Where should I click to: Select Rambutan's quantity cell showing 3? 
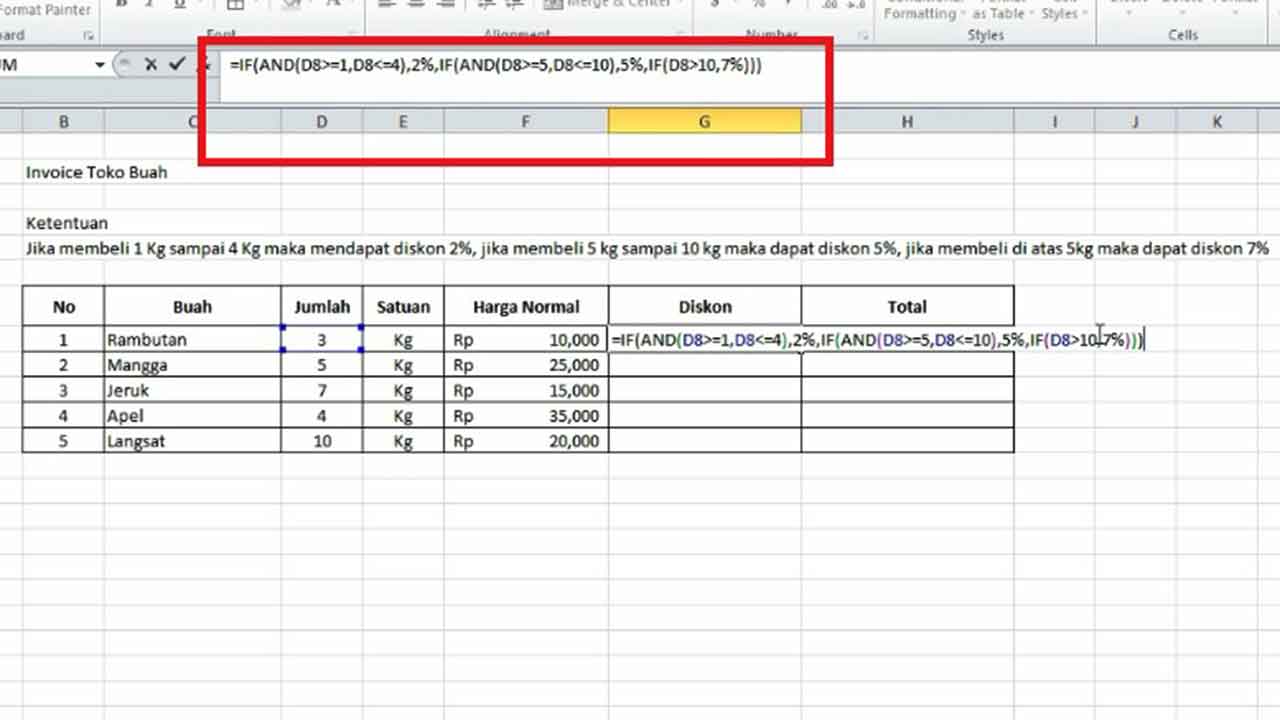[322, 340]
